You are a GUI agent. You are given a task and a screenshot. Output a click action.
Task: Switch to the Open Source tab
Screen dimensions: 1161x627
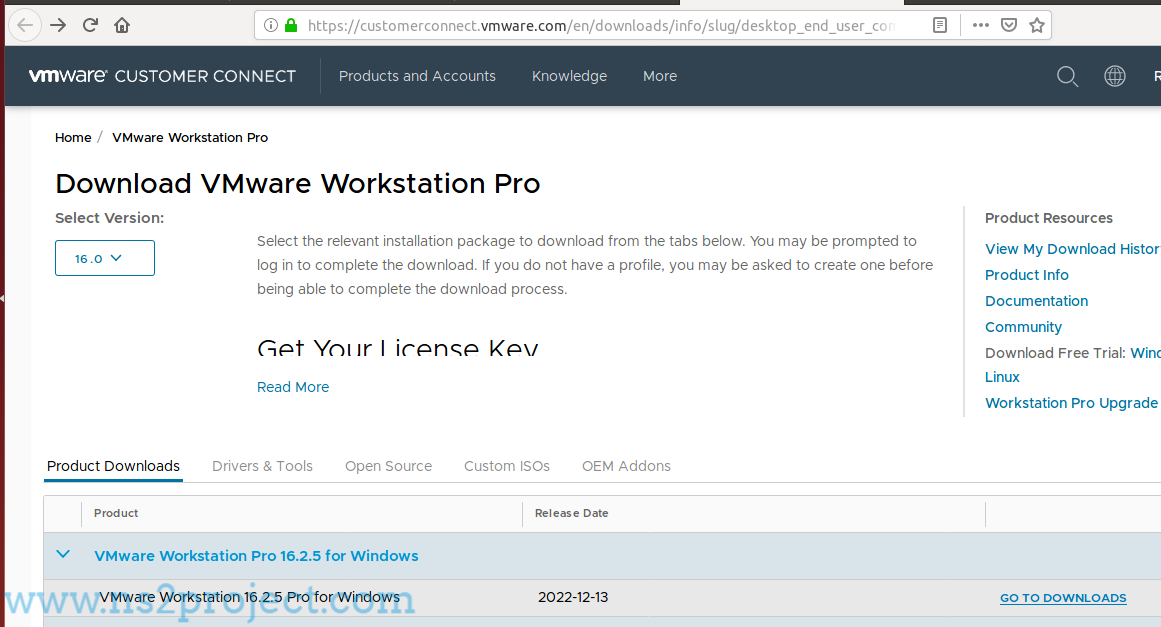pos(388,466)
